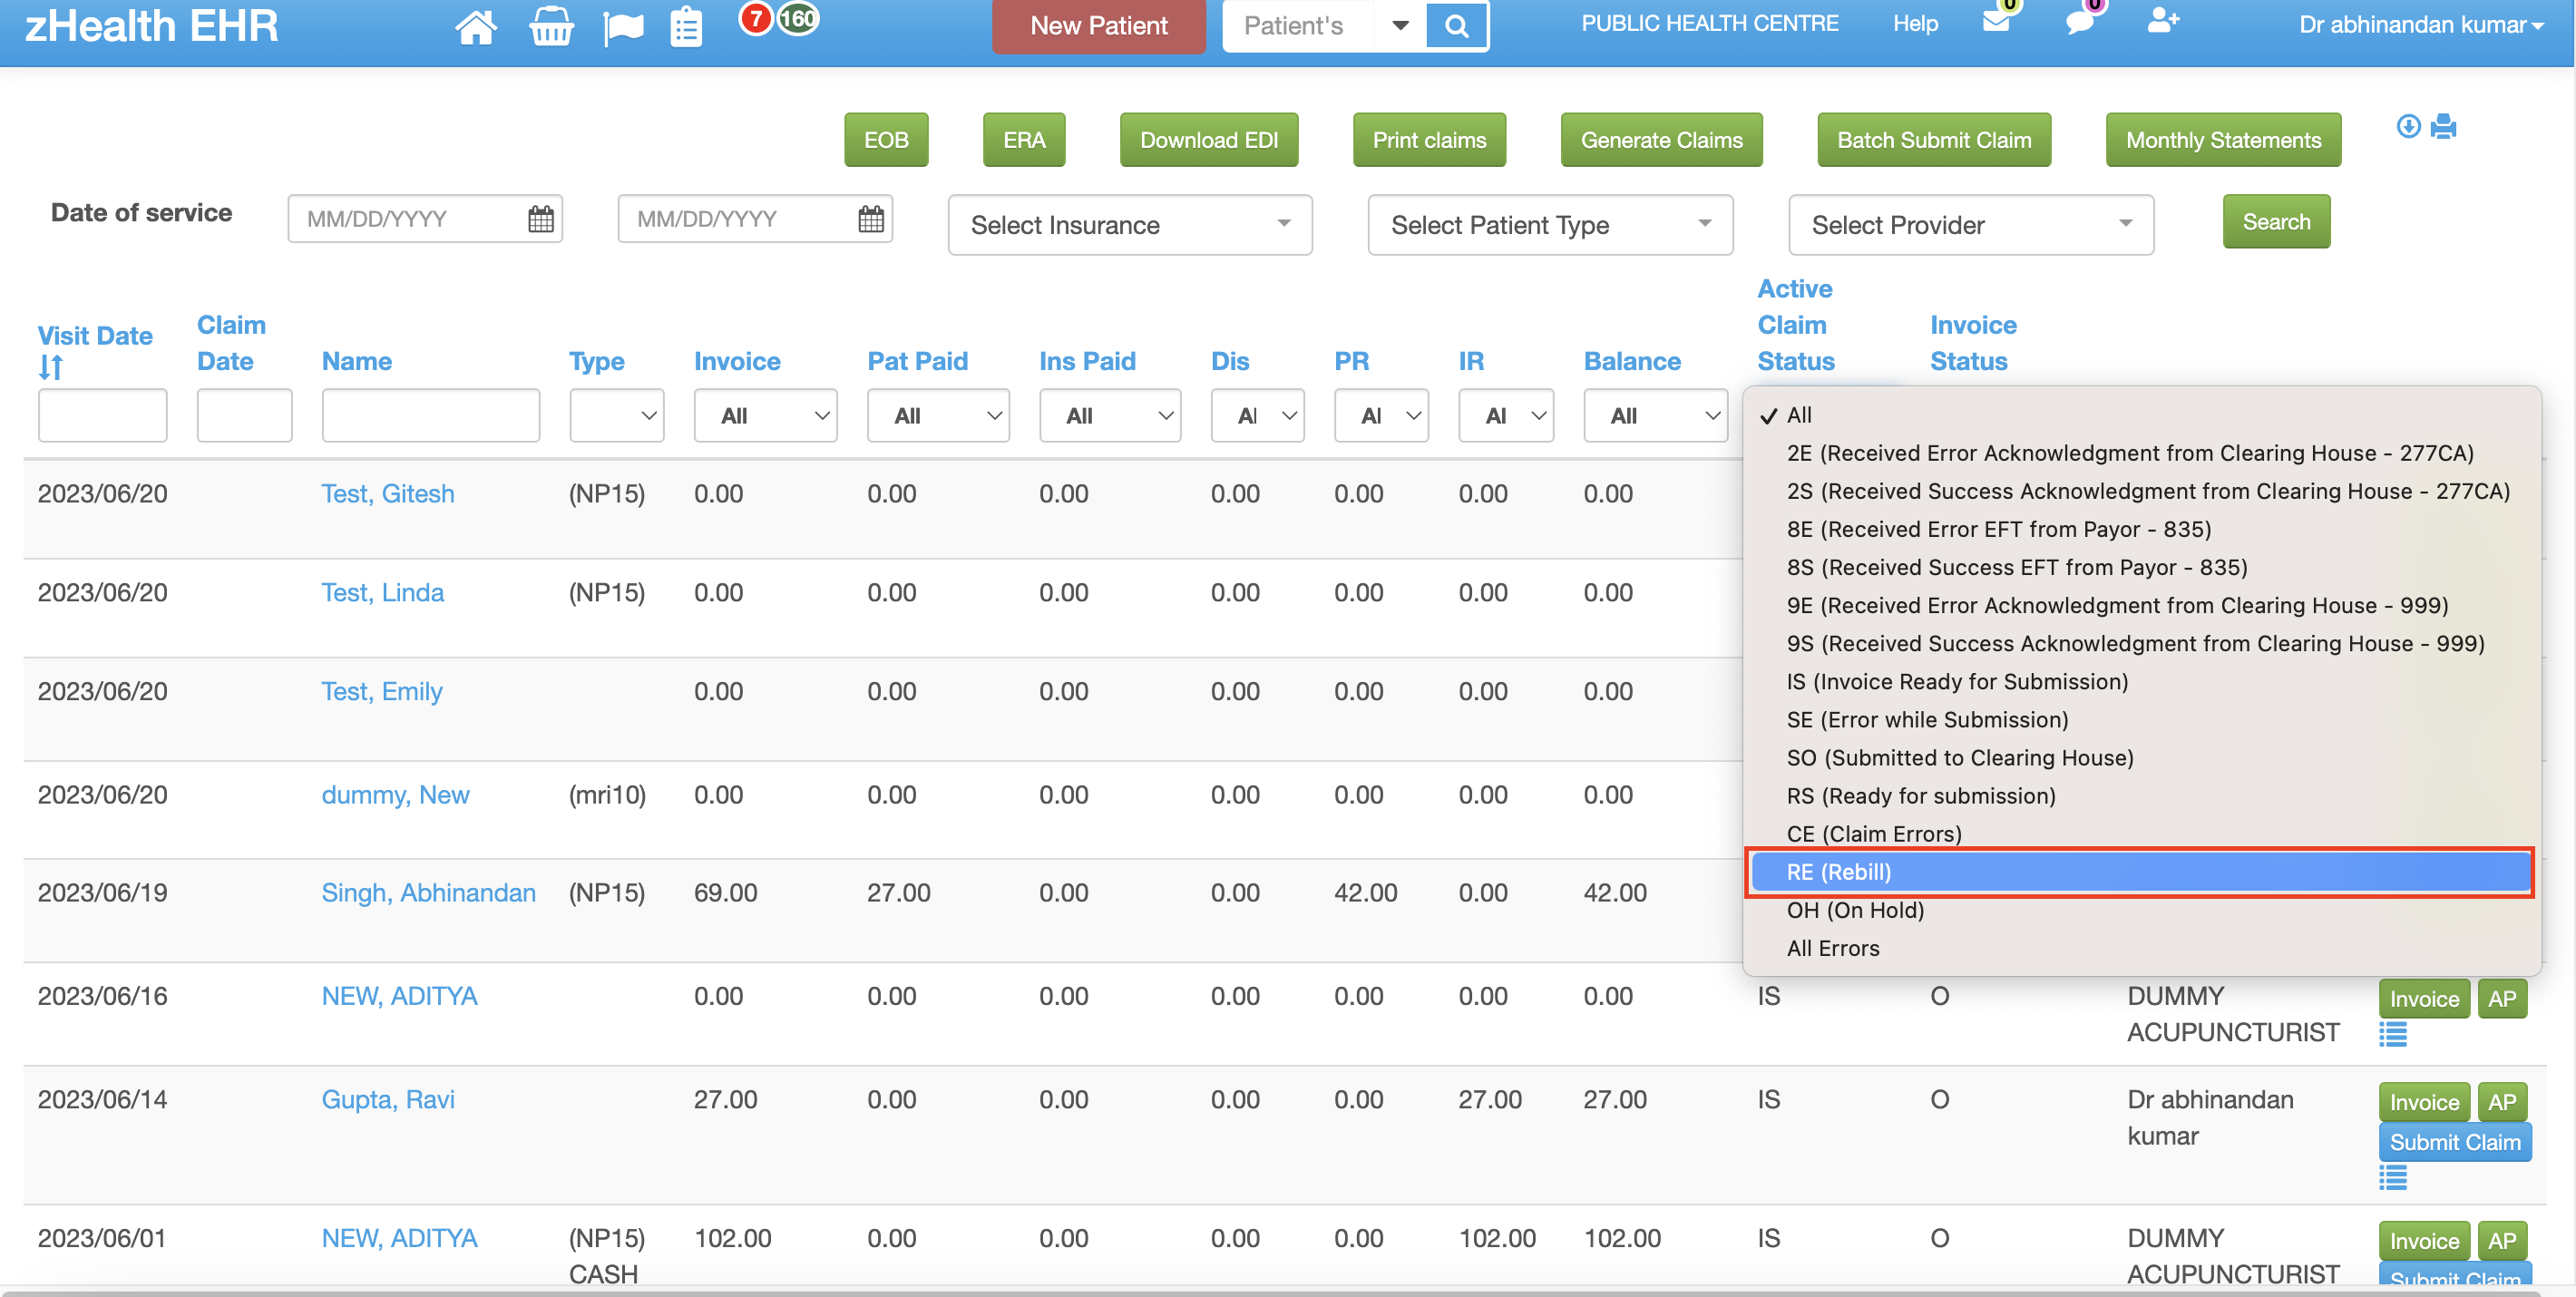
Task: Select 8S Received Success EFT option
Action: pos(2139,567)
